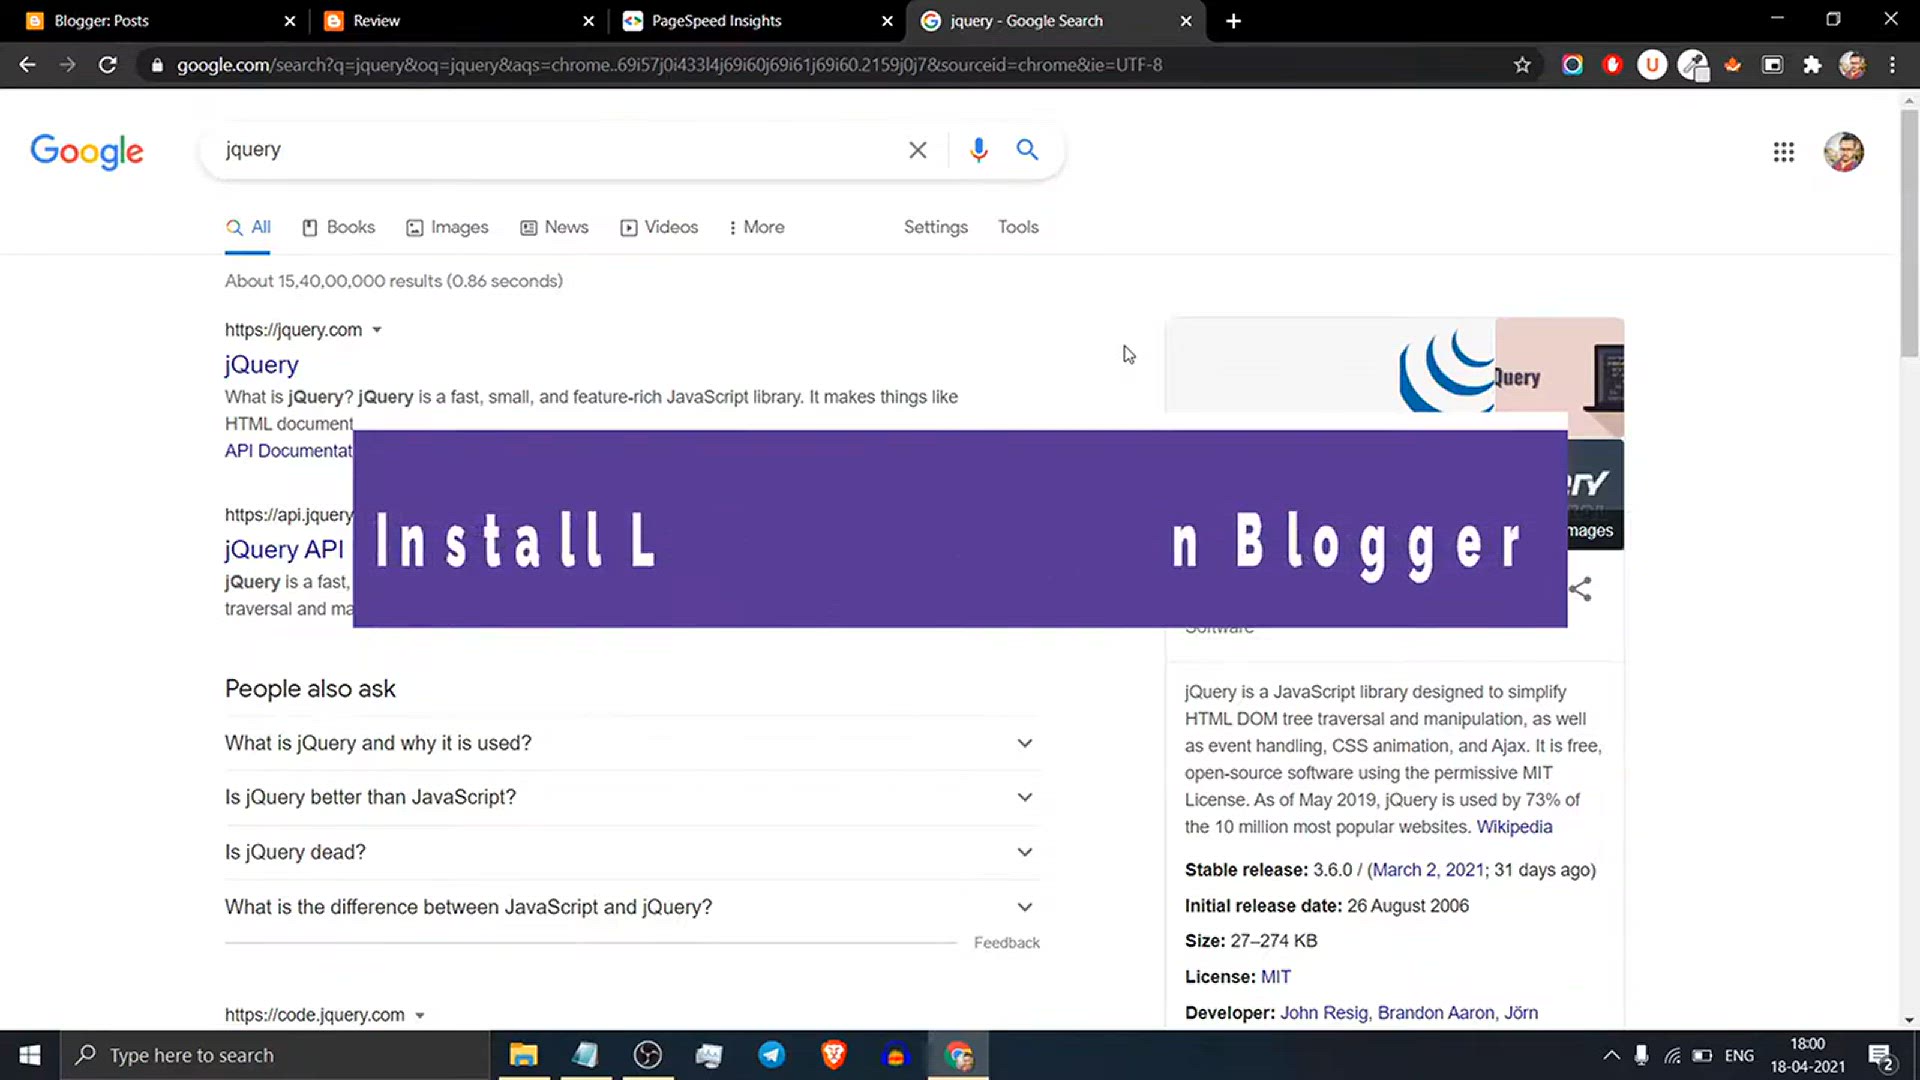1920x1080 pixels.
Task: Click the March 2, 2021 release link
Action: [x=1428, y=870]
